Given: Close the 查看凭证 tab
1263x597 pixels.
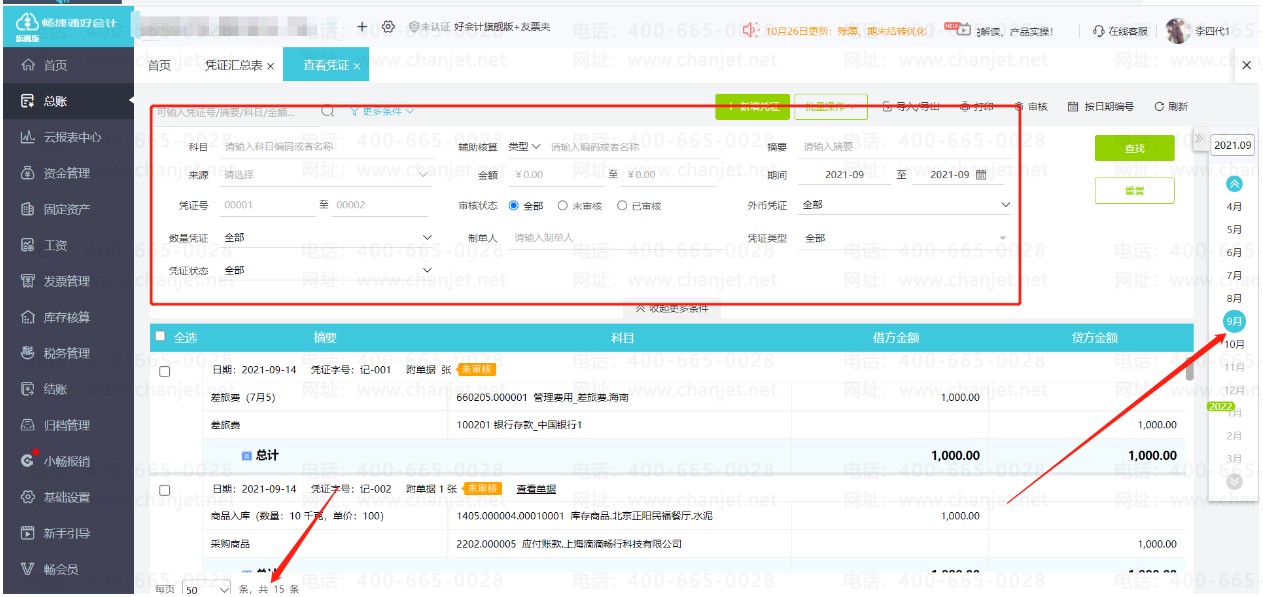Looking at the screenshot, I should 357,66.
